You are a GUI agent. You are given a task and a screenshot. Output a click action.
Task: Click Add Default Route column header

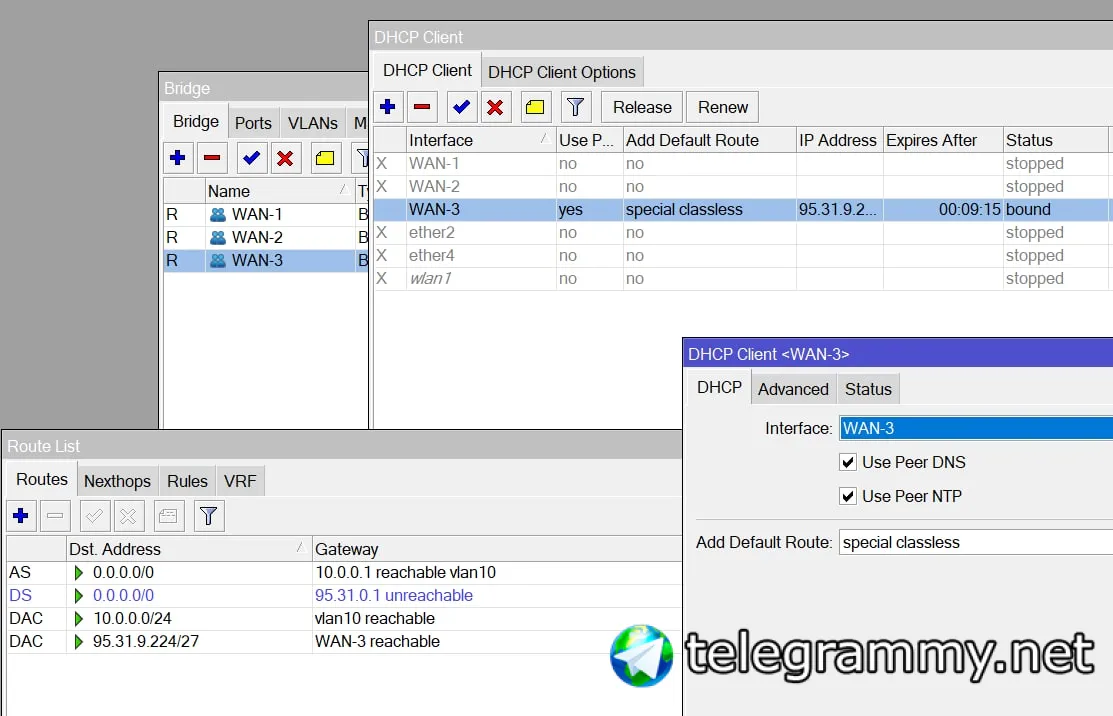[x=709, y=141]
